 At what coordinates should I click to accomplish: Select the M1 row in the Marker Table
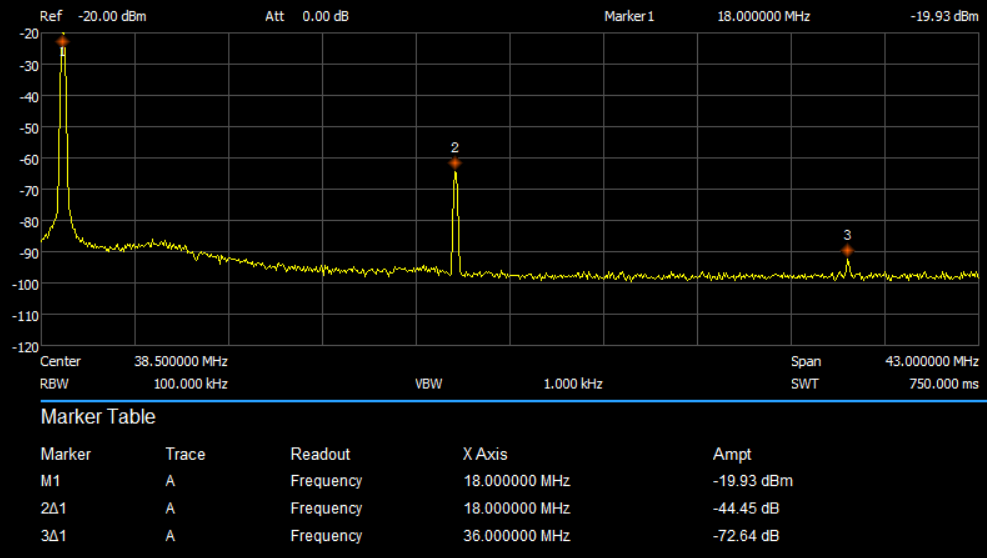[x=52, y=481]
